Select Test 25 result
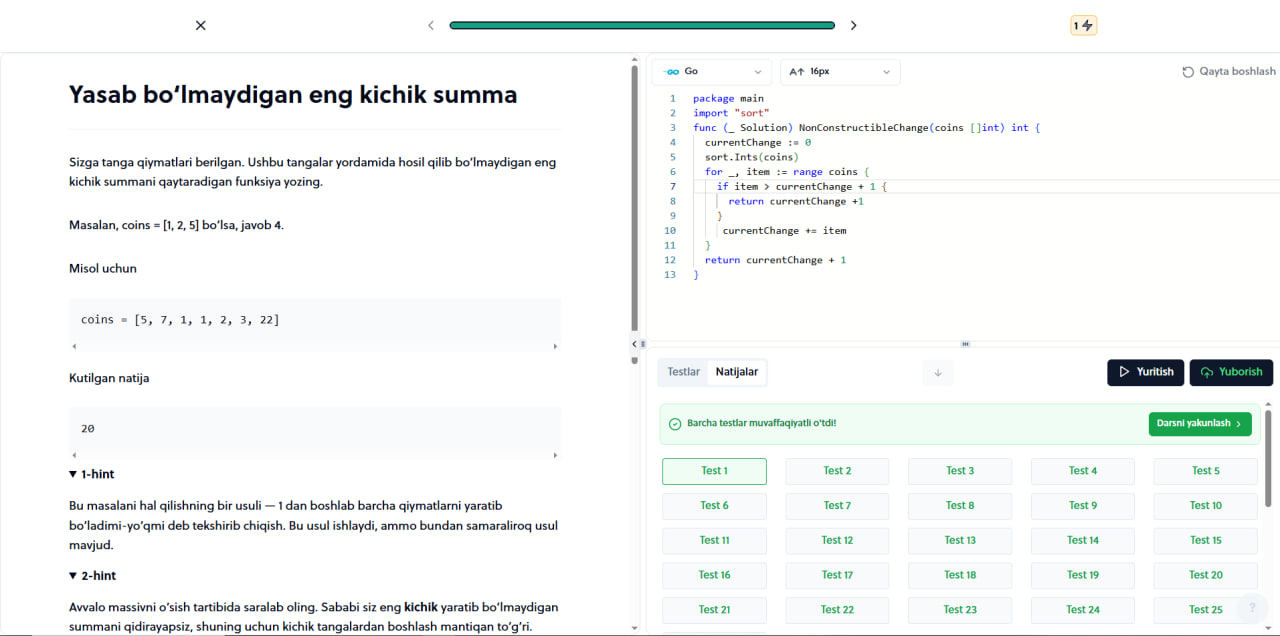The width and height of the screenshot is (1280, 636). click(x=1205, y=610)
